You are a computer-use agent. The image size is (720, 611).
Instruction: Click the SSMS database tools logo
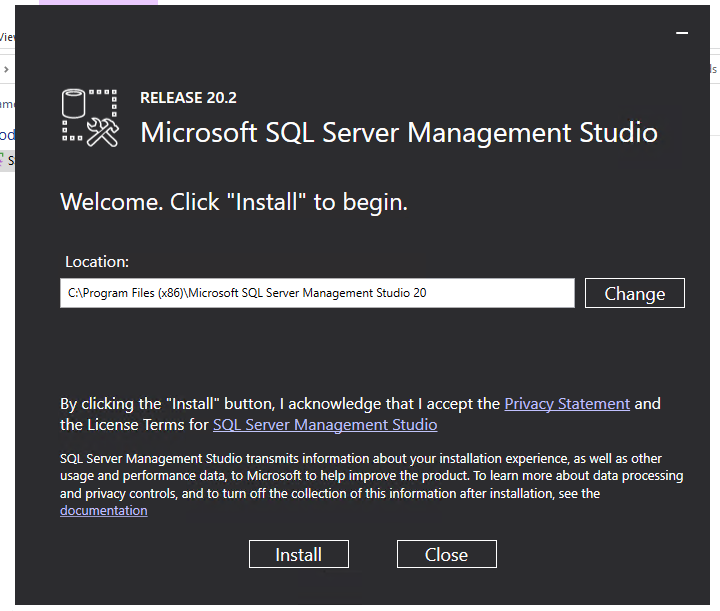click(x=90, y=118)
